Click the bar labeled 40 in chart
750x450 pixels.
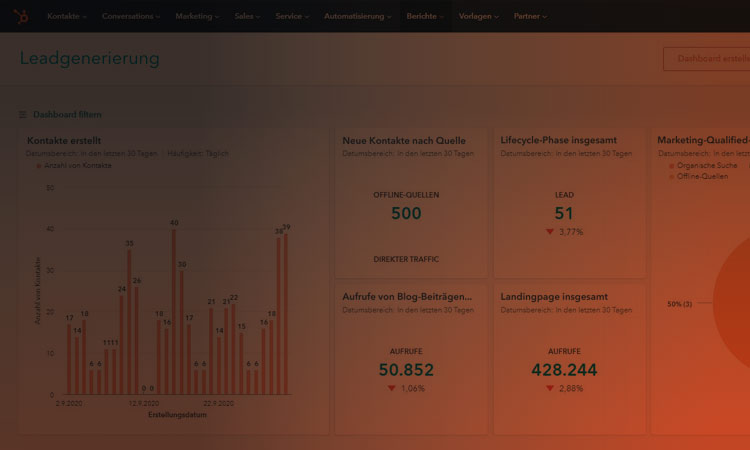point(174,312)
